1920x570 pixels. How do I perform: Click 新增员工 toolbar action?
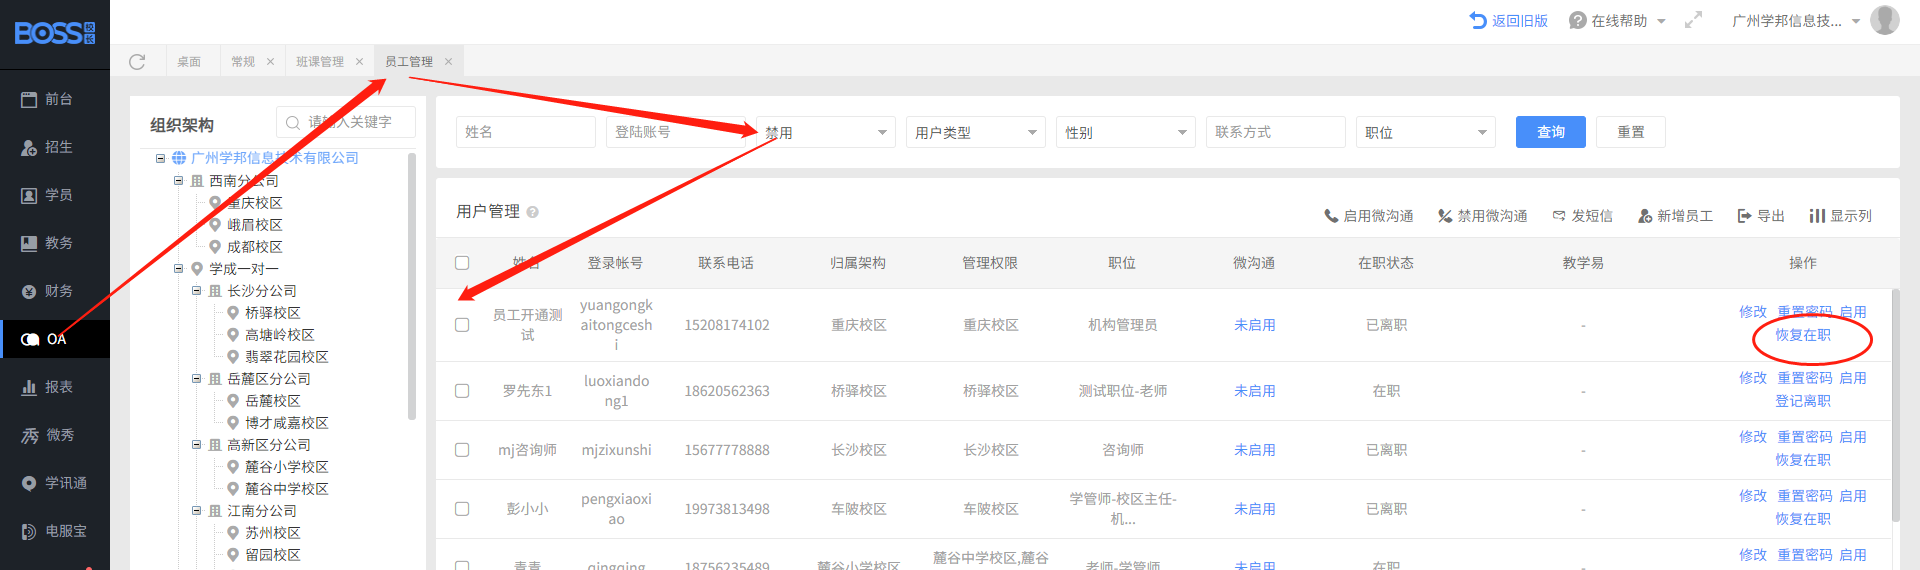pos(1675,216)
